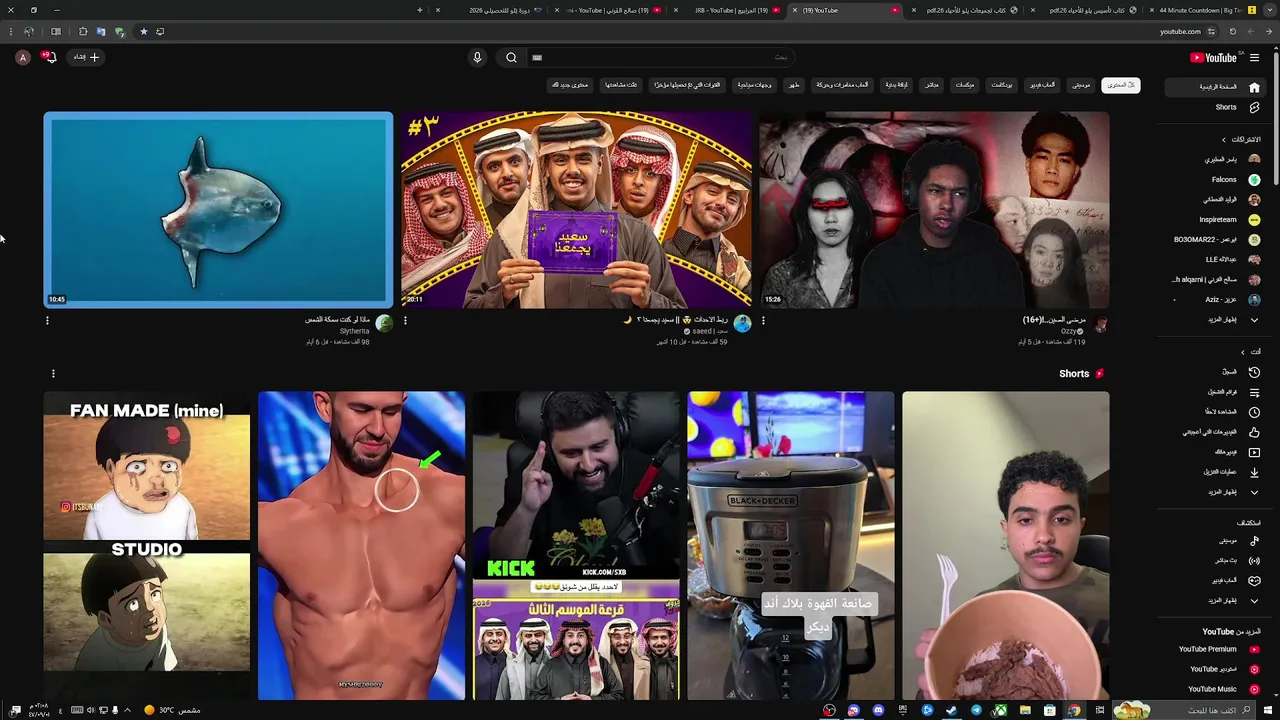Open Ozzy channel avatar under video

[x=1100, y=324]
